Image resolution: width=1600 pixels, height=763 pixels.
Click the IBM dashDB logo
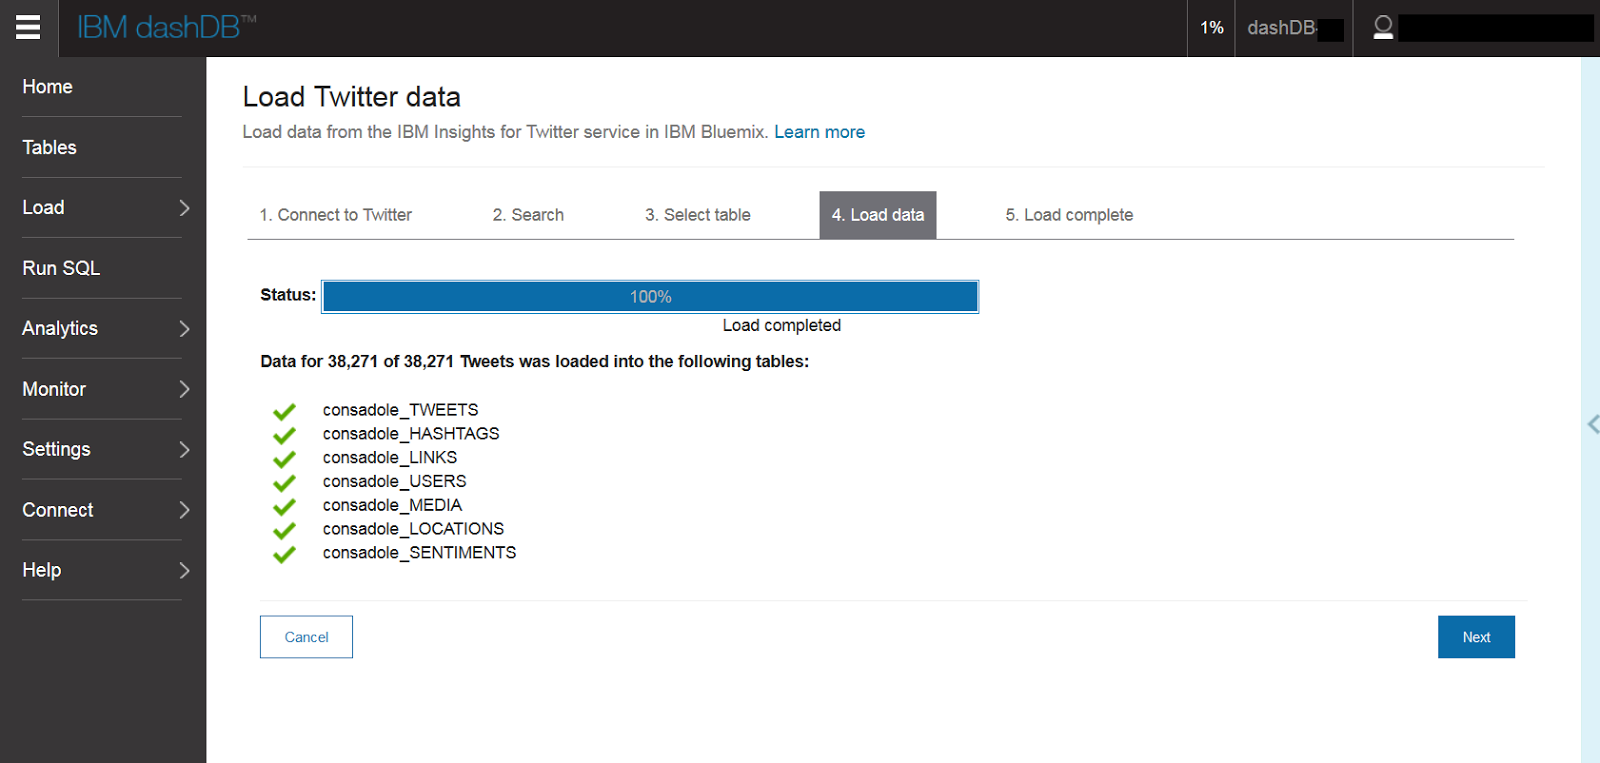click(x=166, y=27)
